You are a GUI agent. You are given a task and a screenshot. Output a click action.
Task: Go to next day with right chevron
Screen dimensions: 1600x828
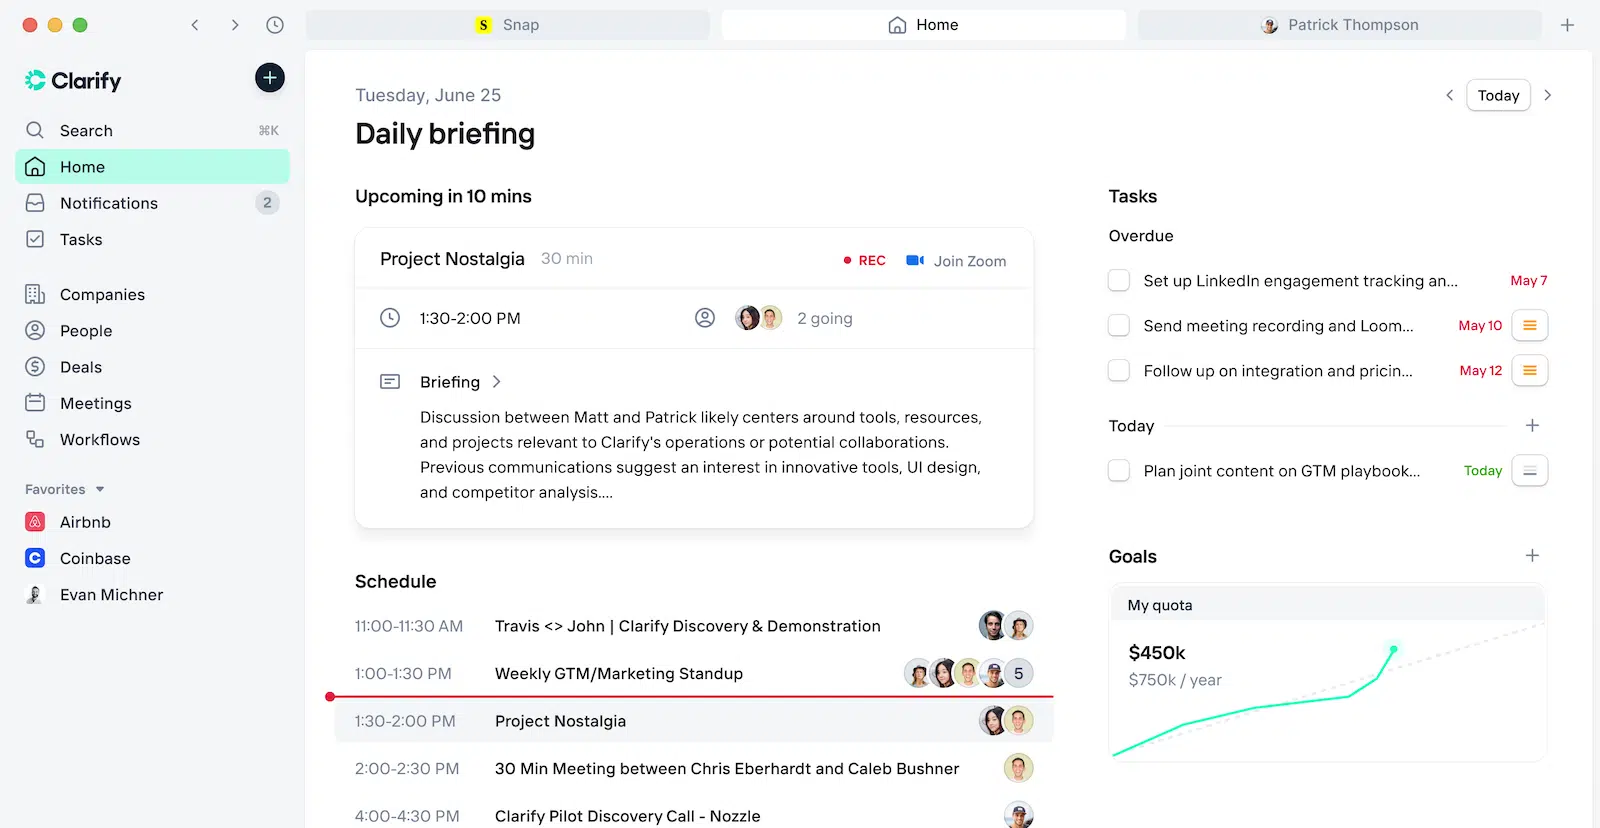(x=1548, y=95)
